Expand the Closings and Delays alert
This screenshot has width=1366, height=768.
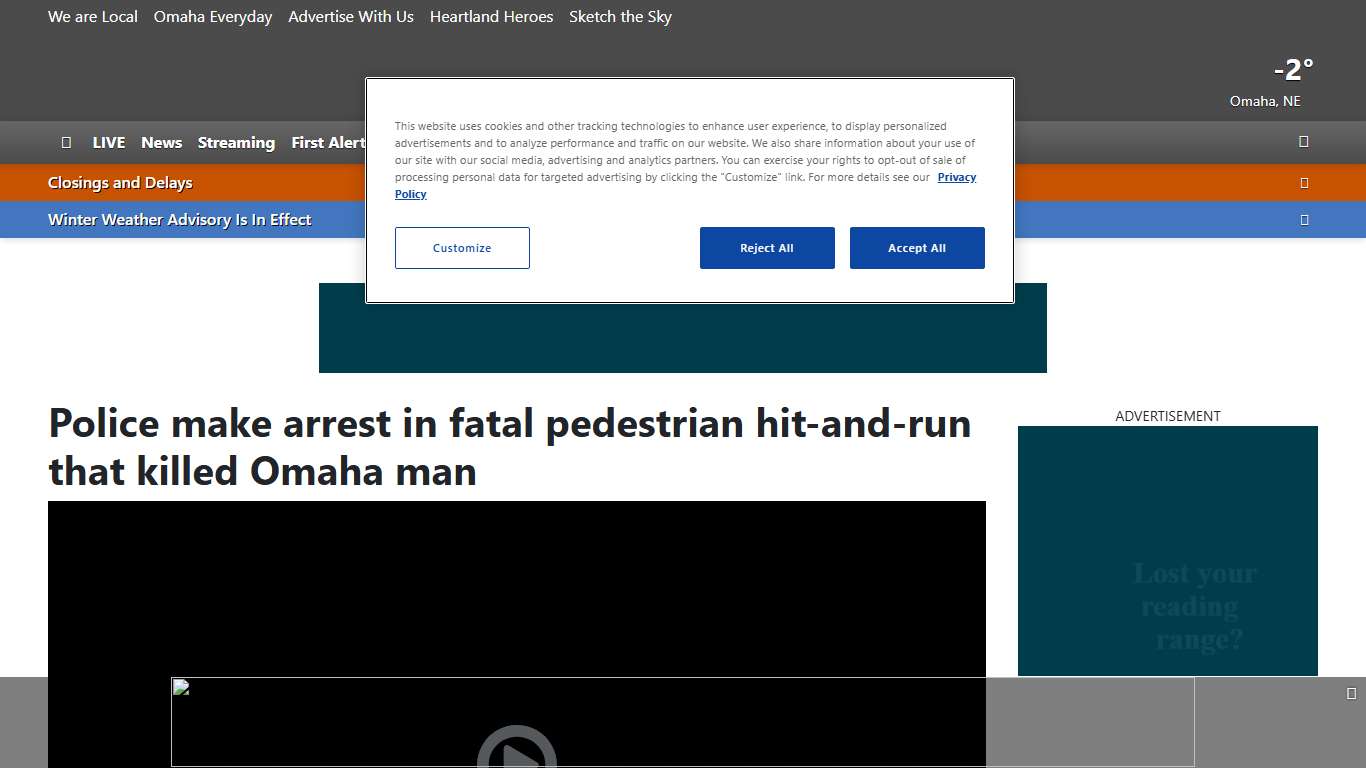[x=120, y=183]
